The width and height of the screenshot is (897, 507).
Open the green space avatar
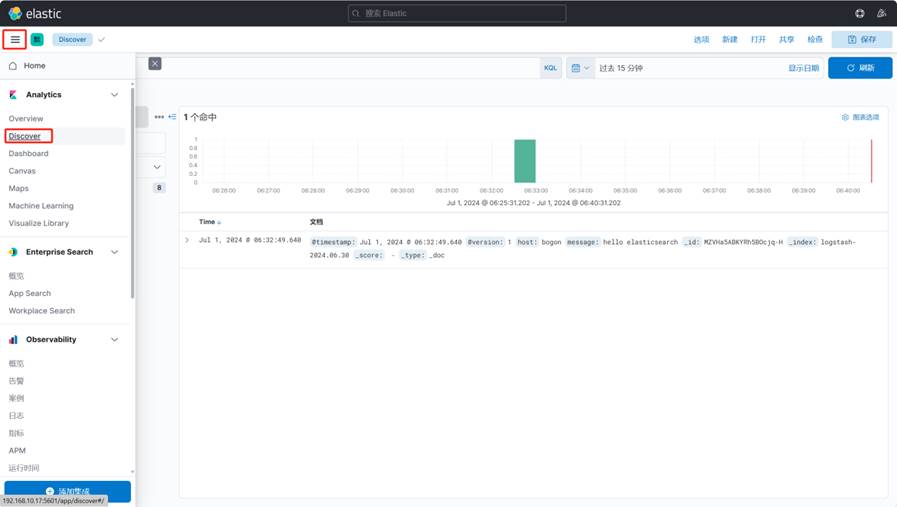click(37, 39)
